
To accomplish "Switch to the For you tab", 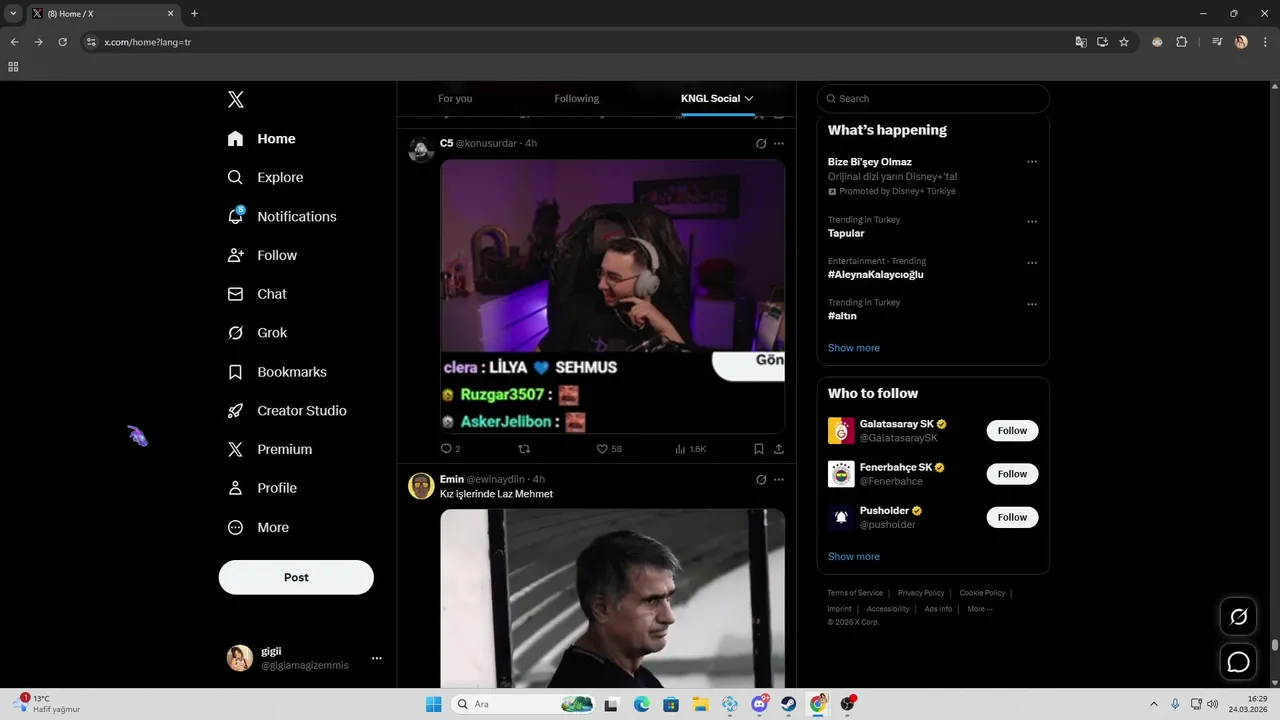I will click(x=455, y=98).
